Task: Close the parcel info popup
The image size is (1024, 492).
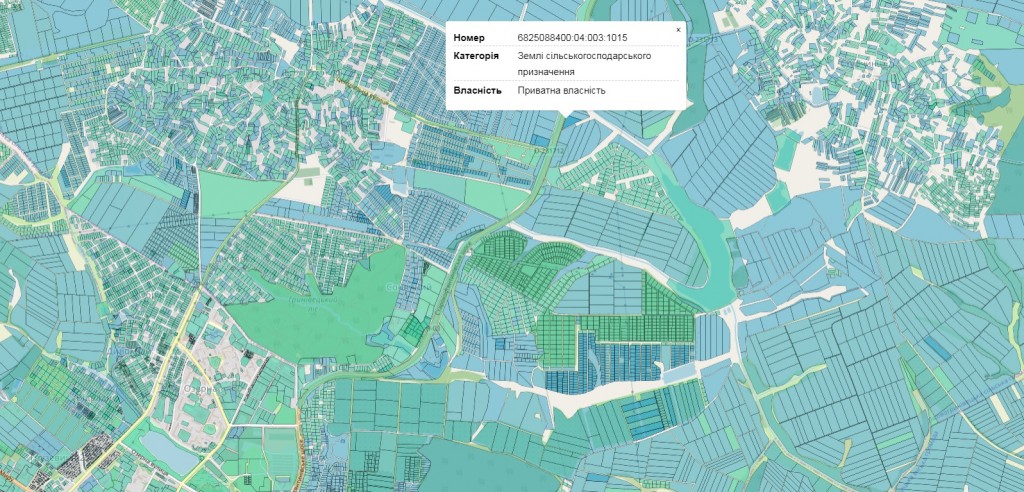Action: click(677, 30)
